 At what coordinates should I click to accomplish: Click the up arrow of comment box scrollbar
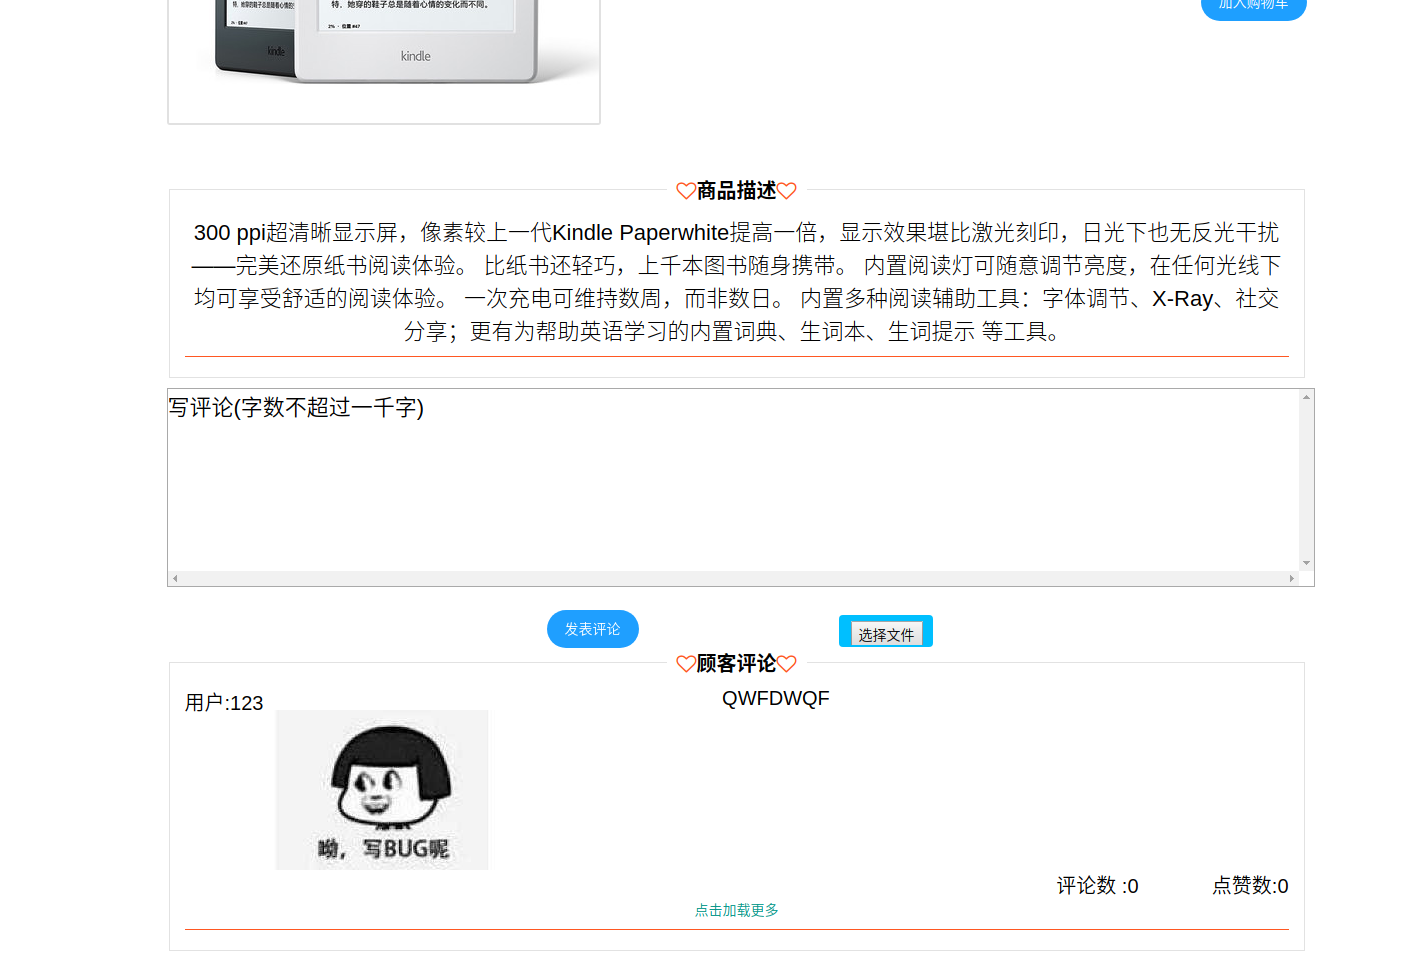pos(1306,397)
